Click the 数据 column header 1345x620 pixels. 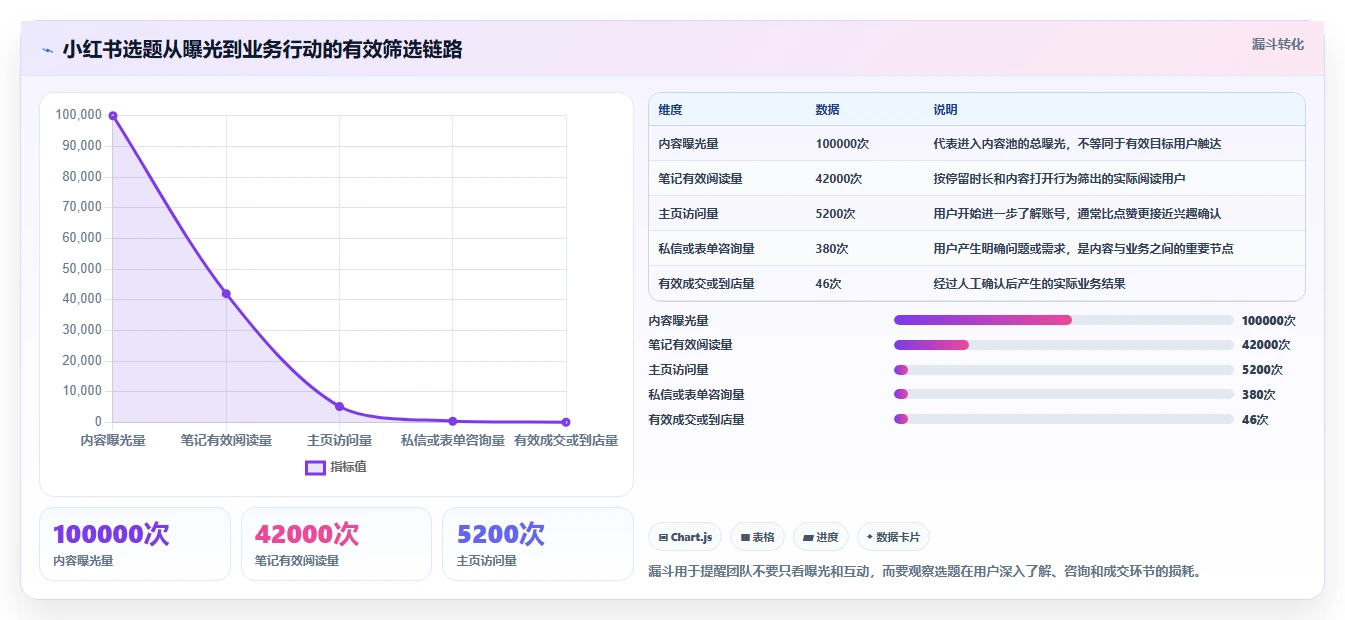click(x=827, y=110)
